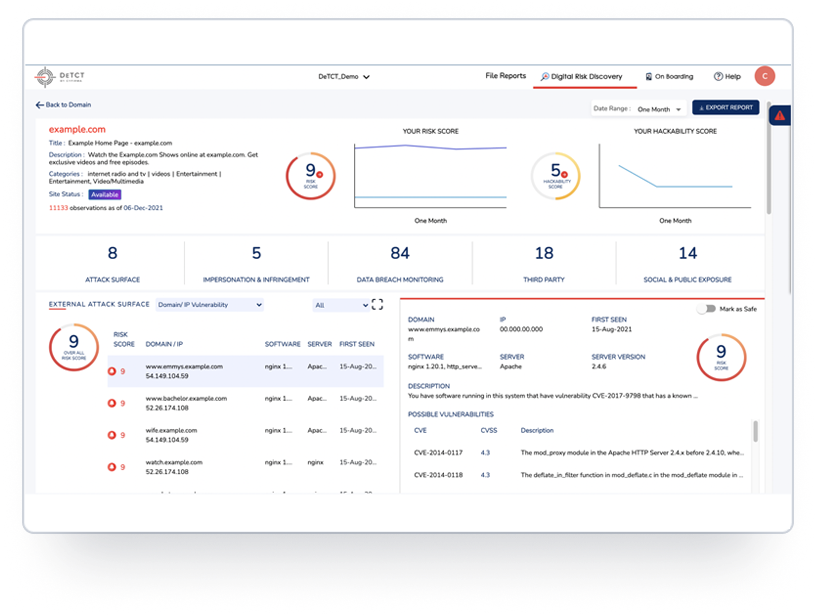Switch to Digital Risk Discovery tab
816x616 pixels.
(585, 77)
